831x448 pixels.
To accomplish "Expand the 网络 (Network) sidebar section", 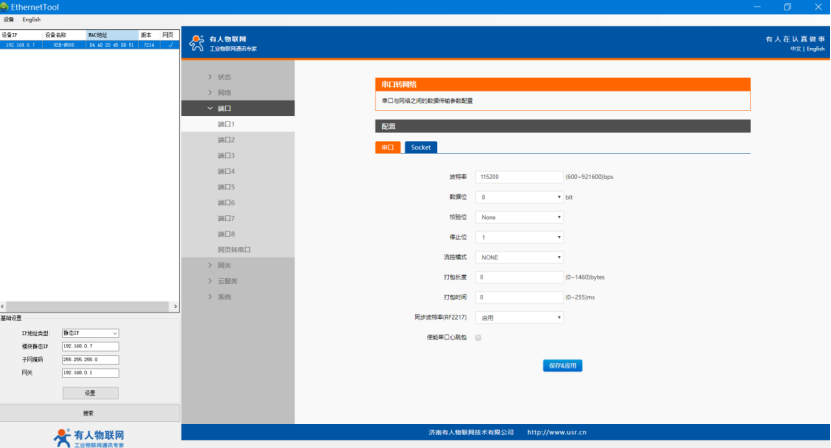I will [224, 92].
